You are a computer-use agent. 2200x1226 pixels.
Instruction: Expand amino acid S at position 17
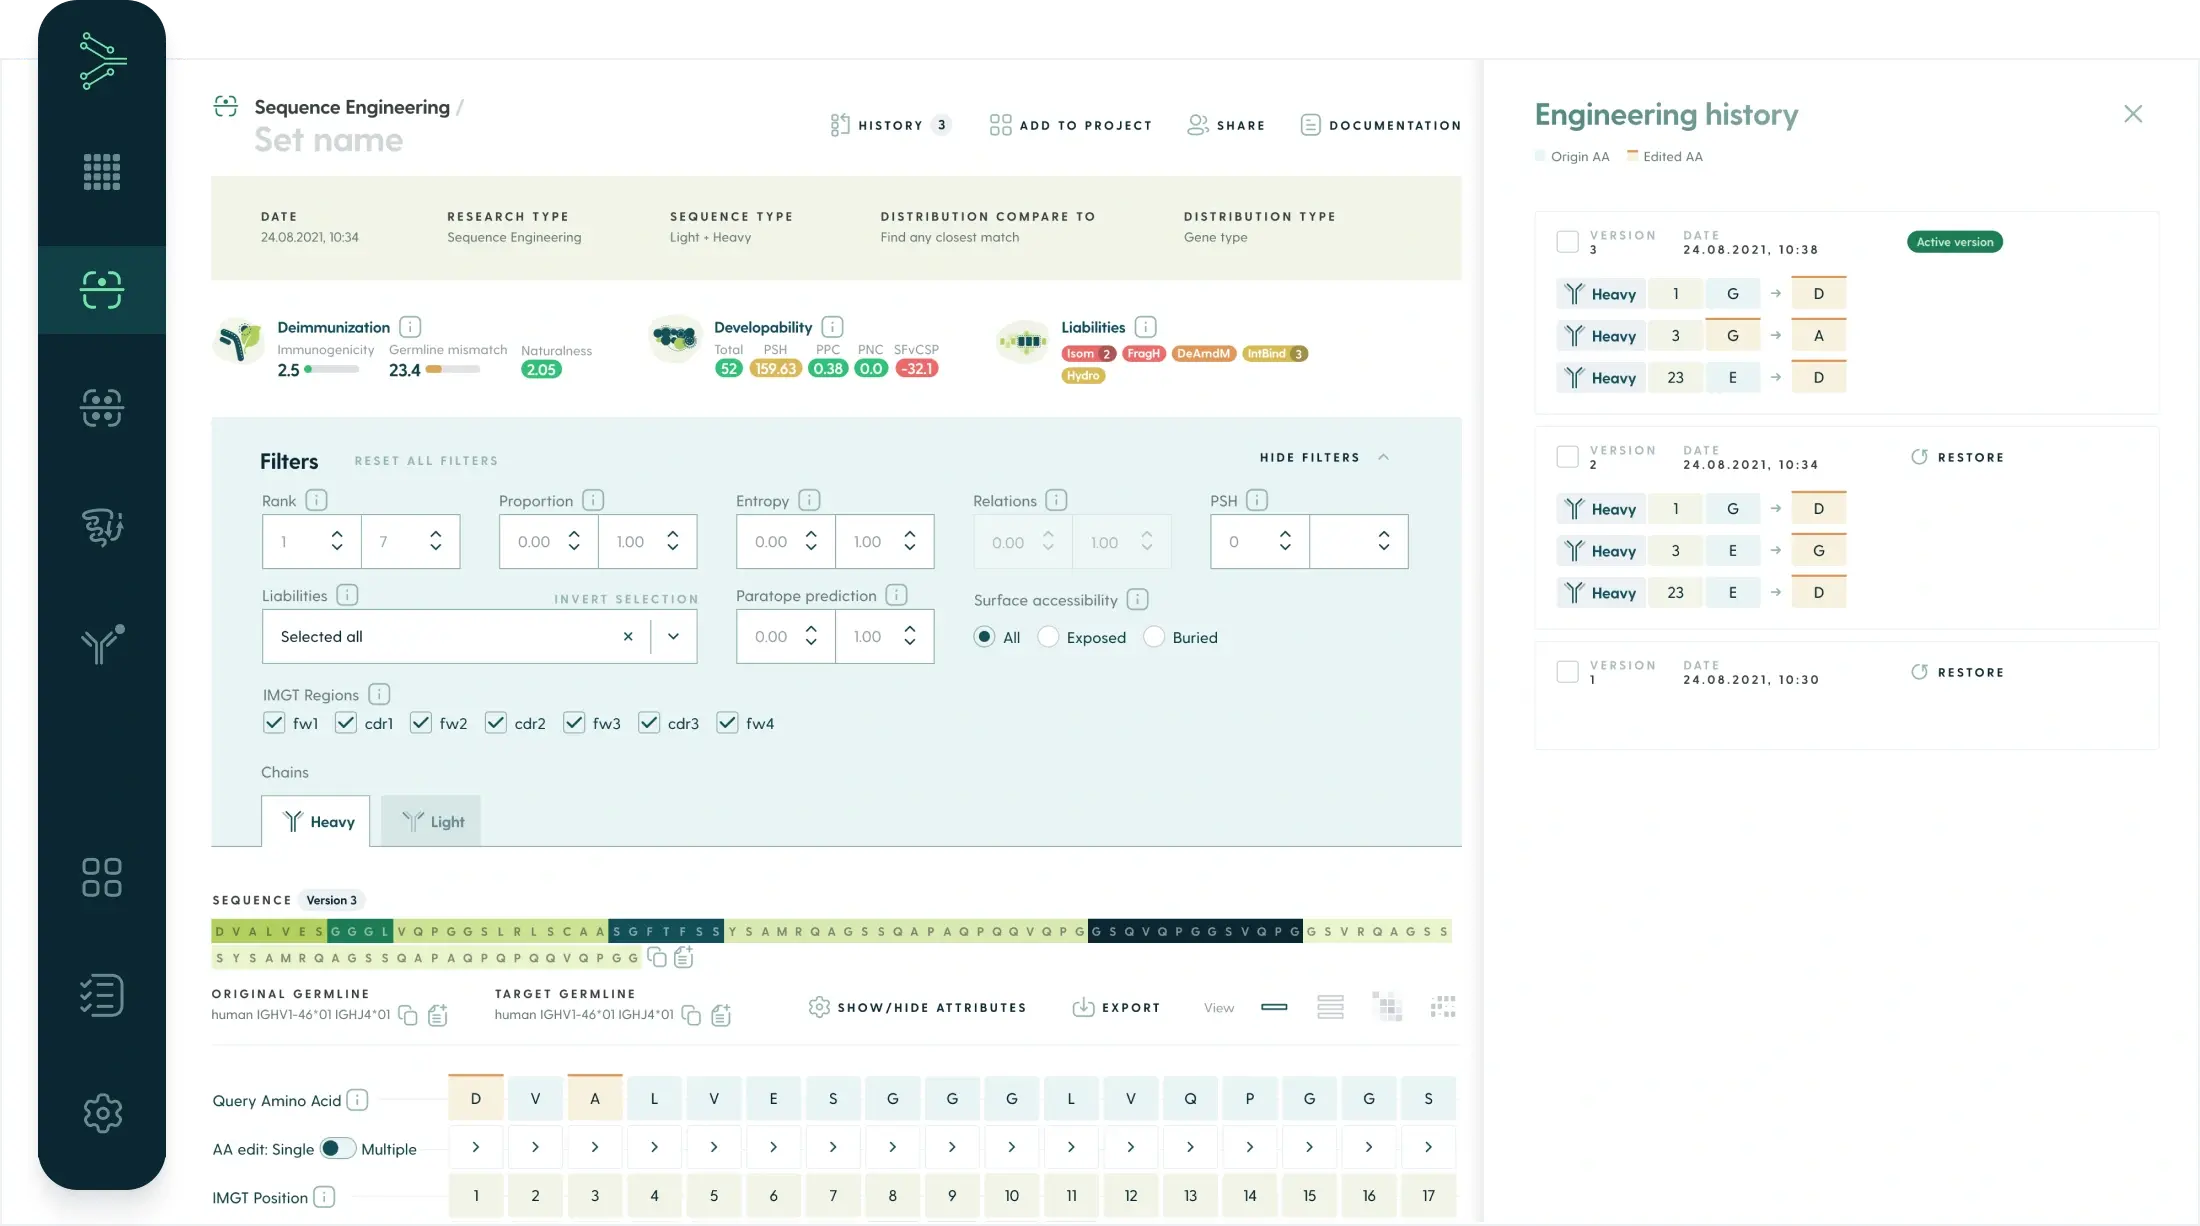(1428, 1147)
